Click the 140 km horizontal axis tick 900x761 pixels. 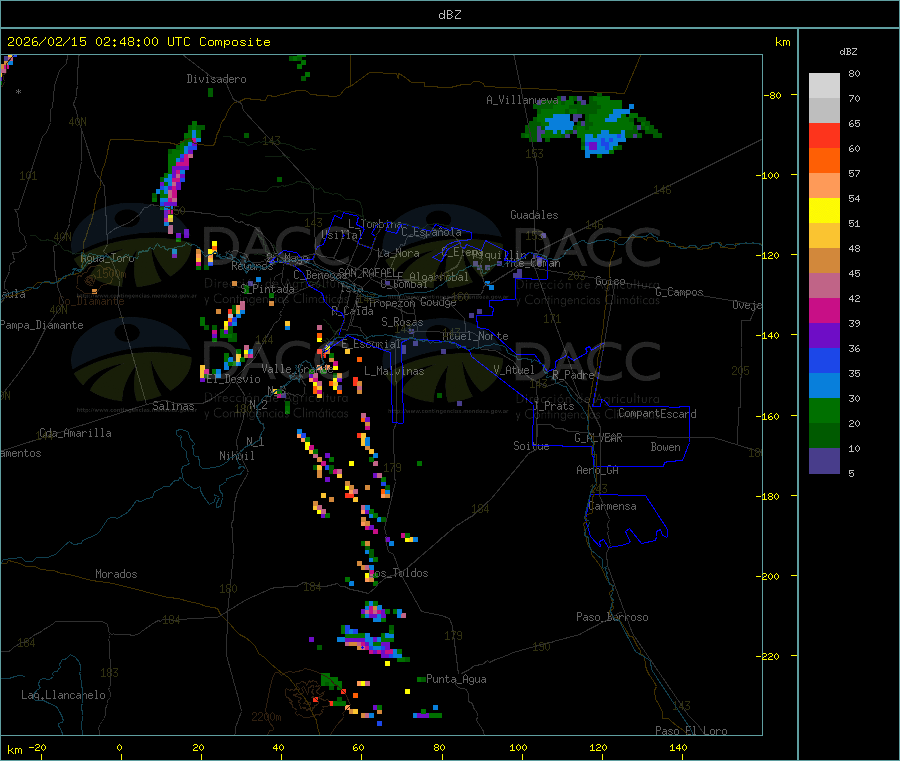coord(678,748)
